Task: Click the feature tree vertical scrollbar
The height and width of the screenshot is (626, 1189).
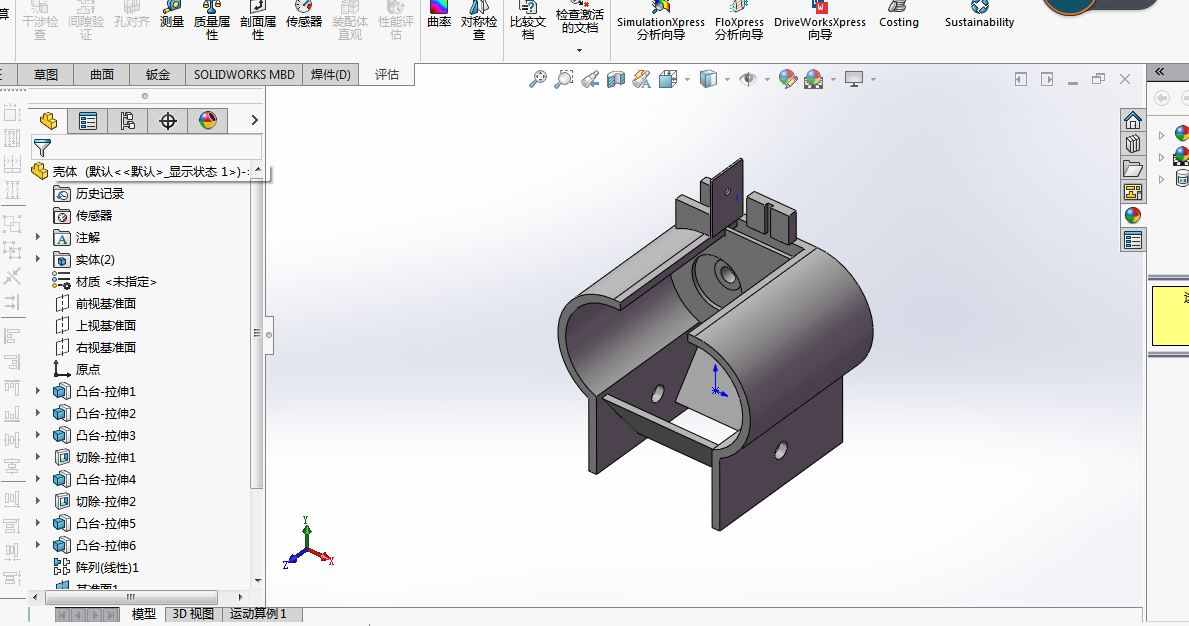Action: tap(258, 333)
